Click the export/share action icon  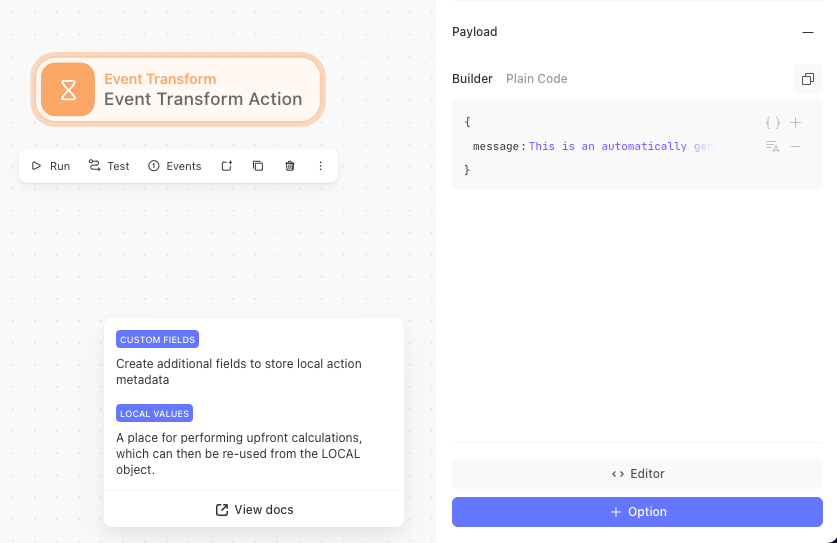coord(227,166)
